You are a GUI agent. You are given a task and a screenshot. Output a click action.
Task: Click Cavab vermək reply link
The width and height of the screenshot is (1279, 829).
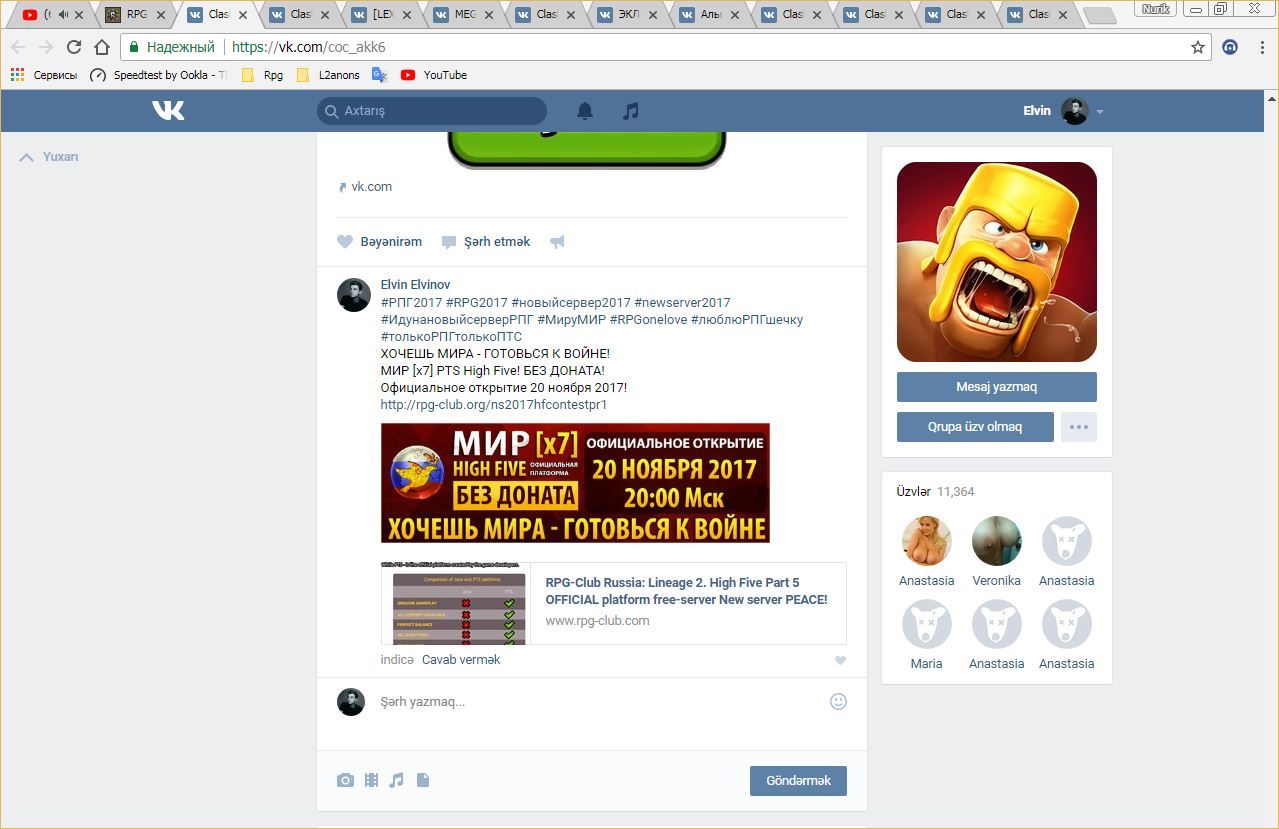pos(461,660)
